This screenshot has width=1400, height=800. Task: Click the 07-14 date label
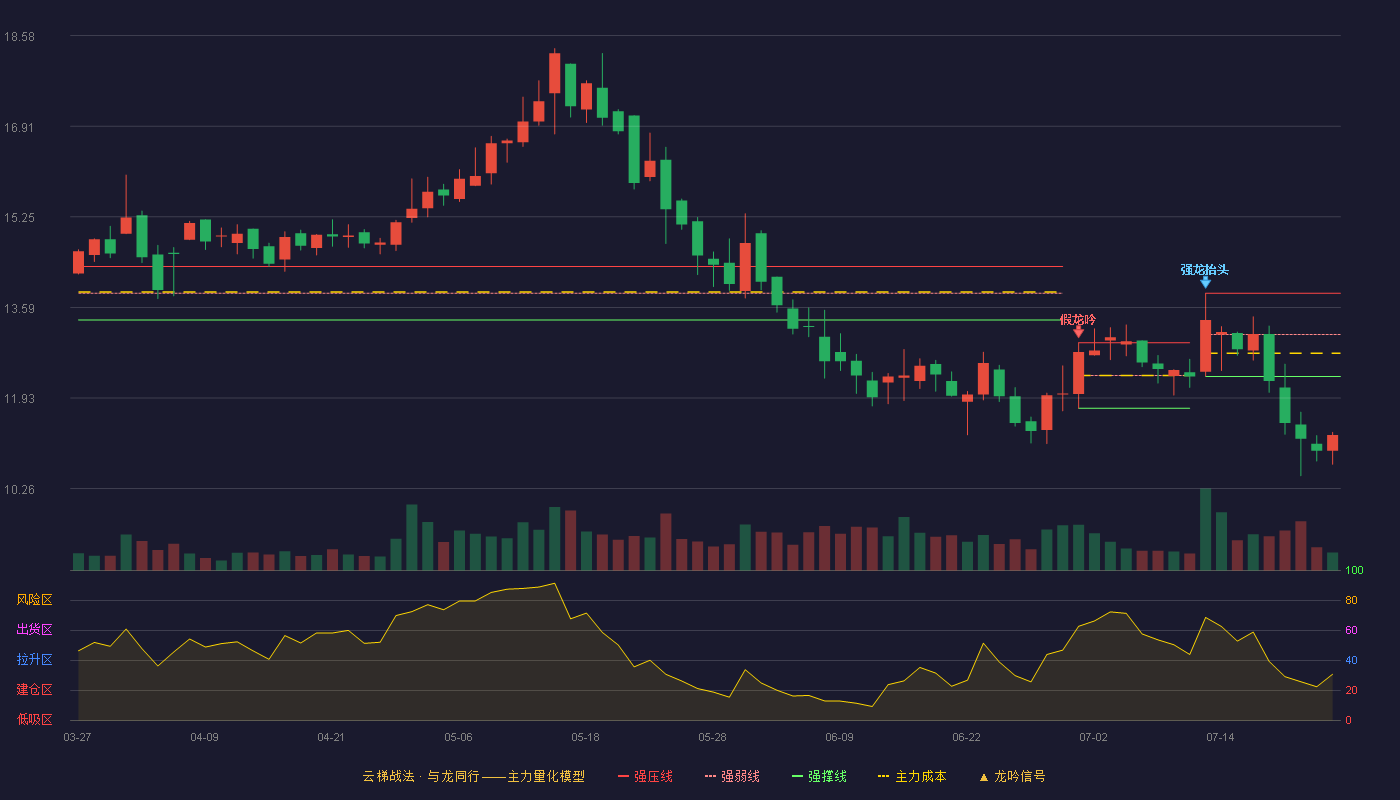click(x=1220, y=737)
